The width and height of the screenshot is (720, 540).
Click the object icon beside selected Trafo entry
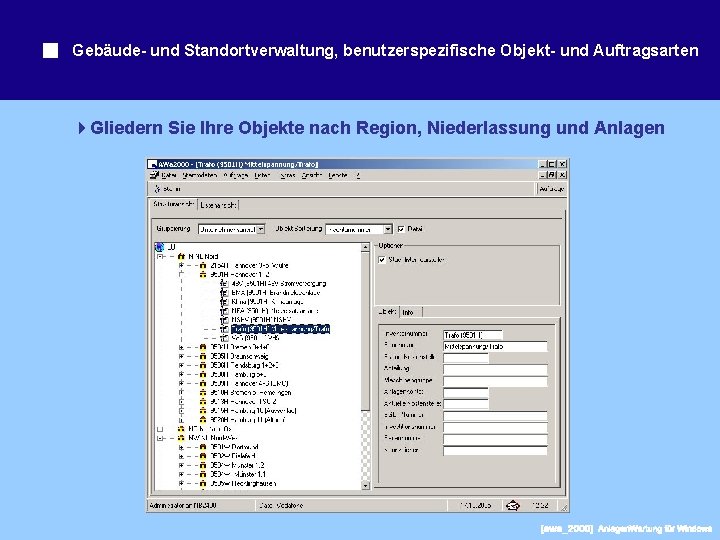pyautogui.click(x=224, y=329)
